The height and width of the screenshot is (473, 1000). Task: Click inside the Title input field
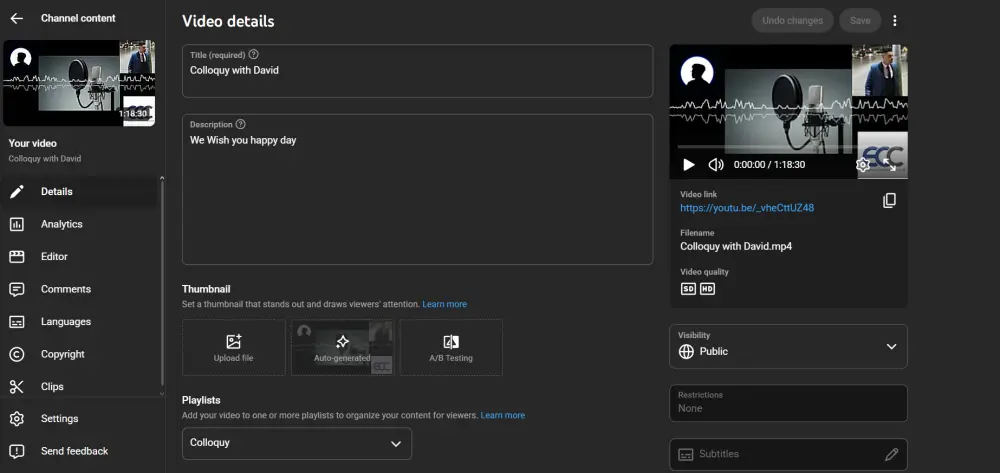tap(417, 71)
